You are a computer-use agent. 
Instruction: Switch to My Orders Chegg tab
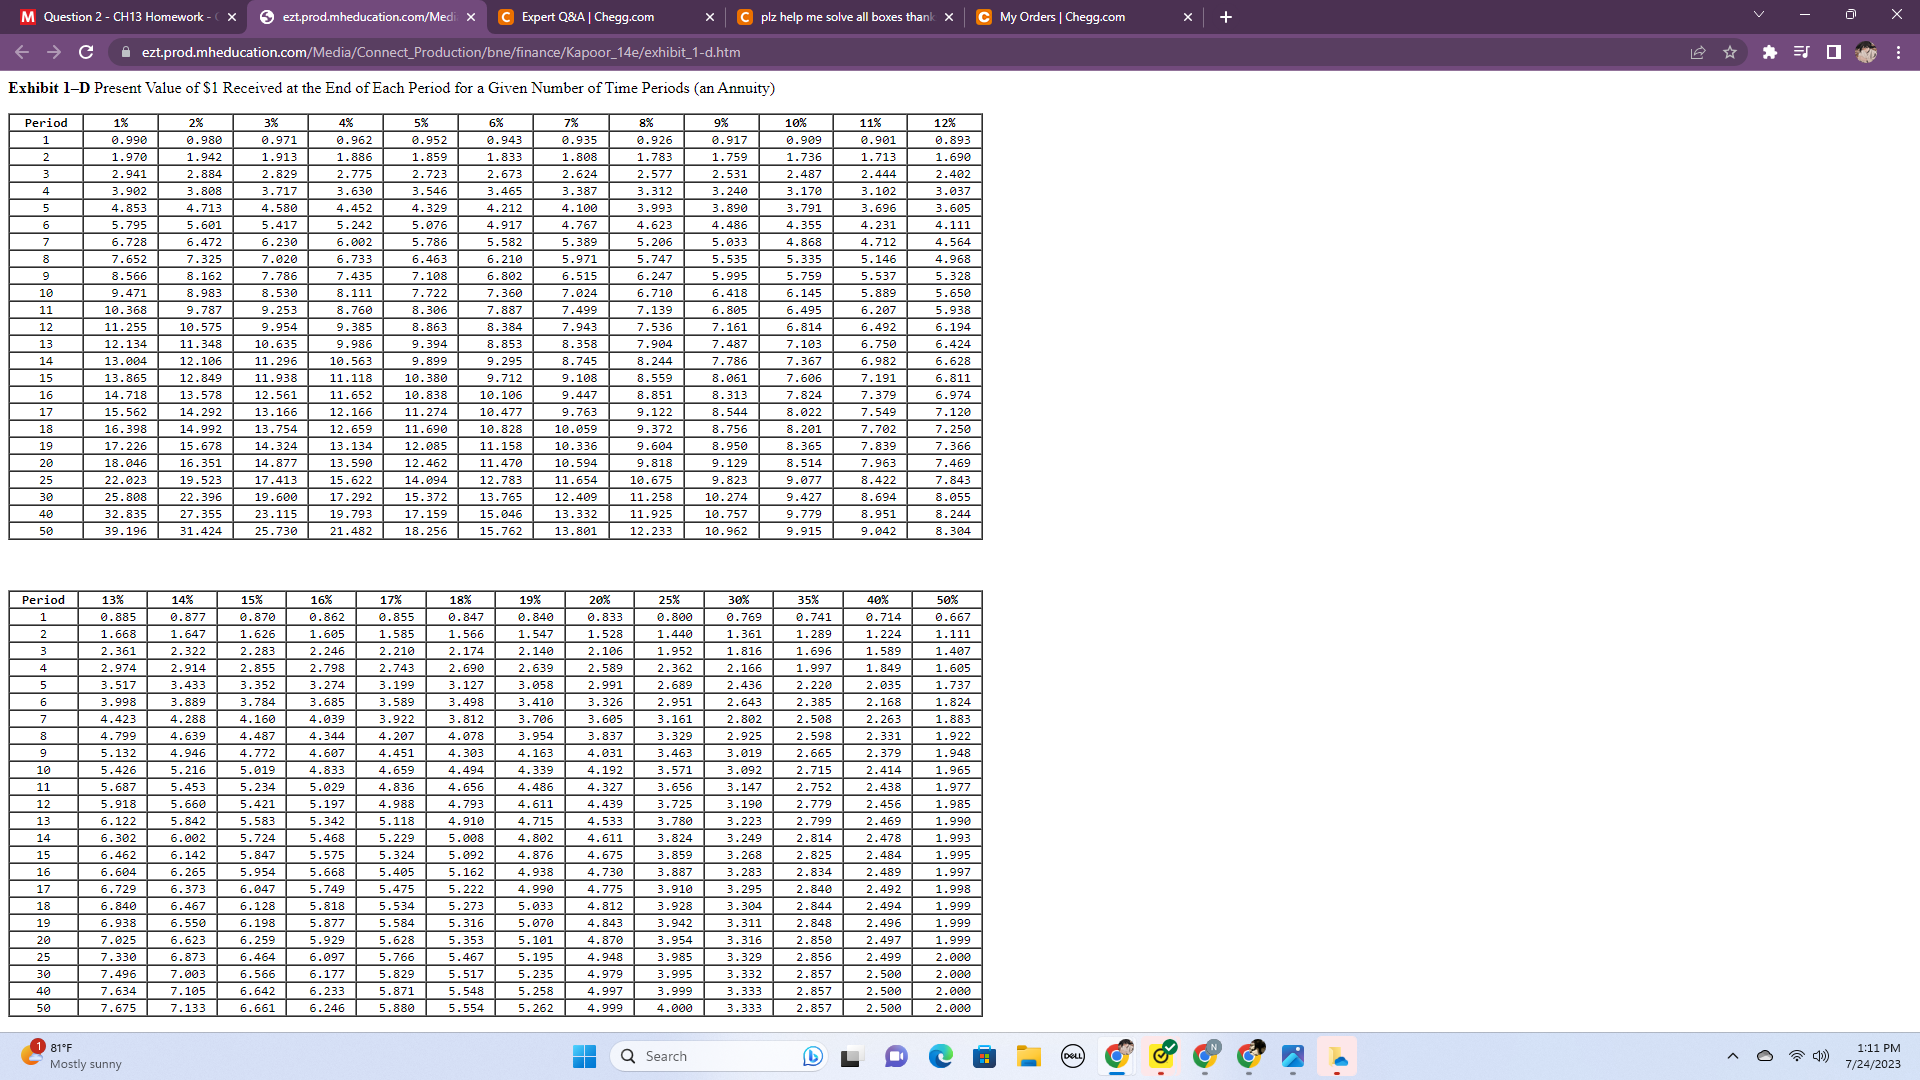coord(1085,17)
